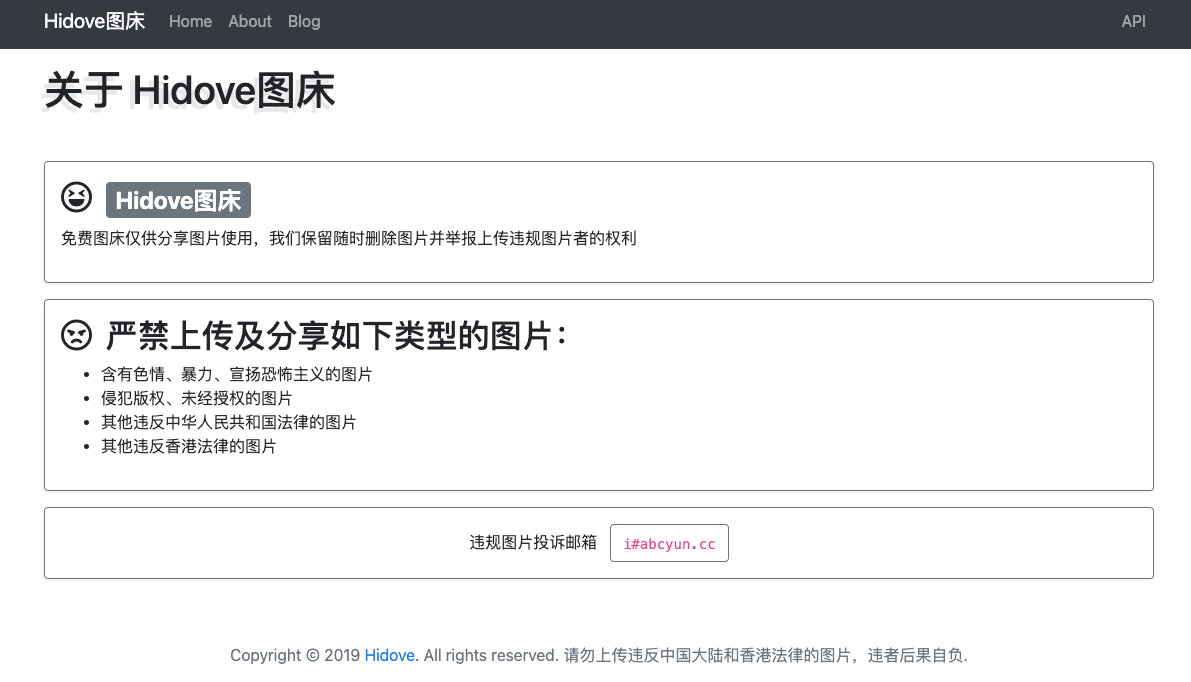Click list item 侵犯版权、未经授权的图片
1191x682 pixels.
pyautogui.click(x=197, y=398)
